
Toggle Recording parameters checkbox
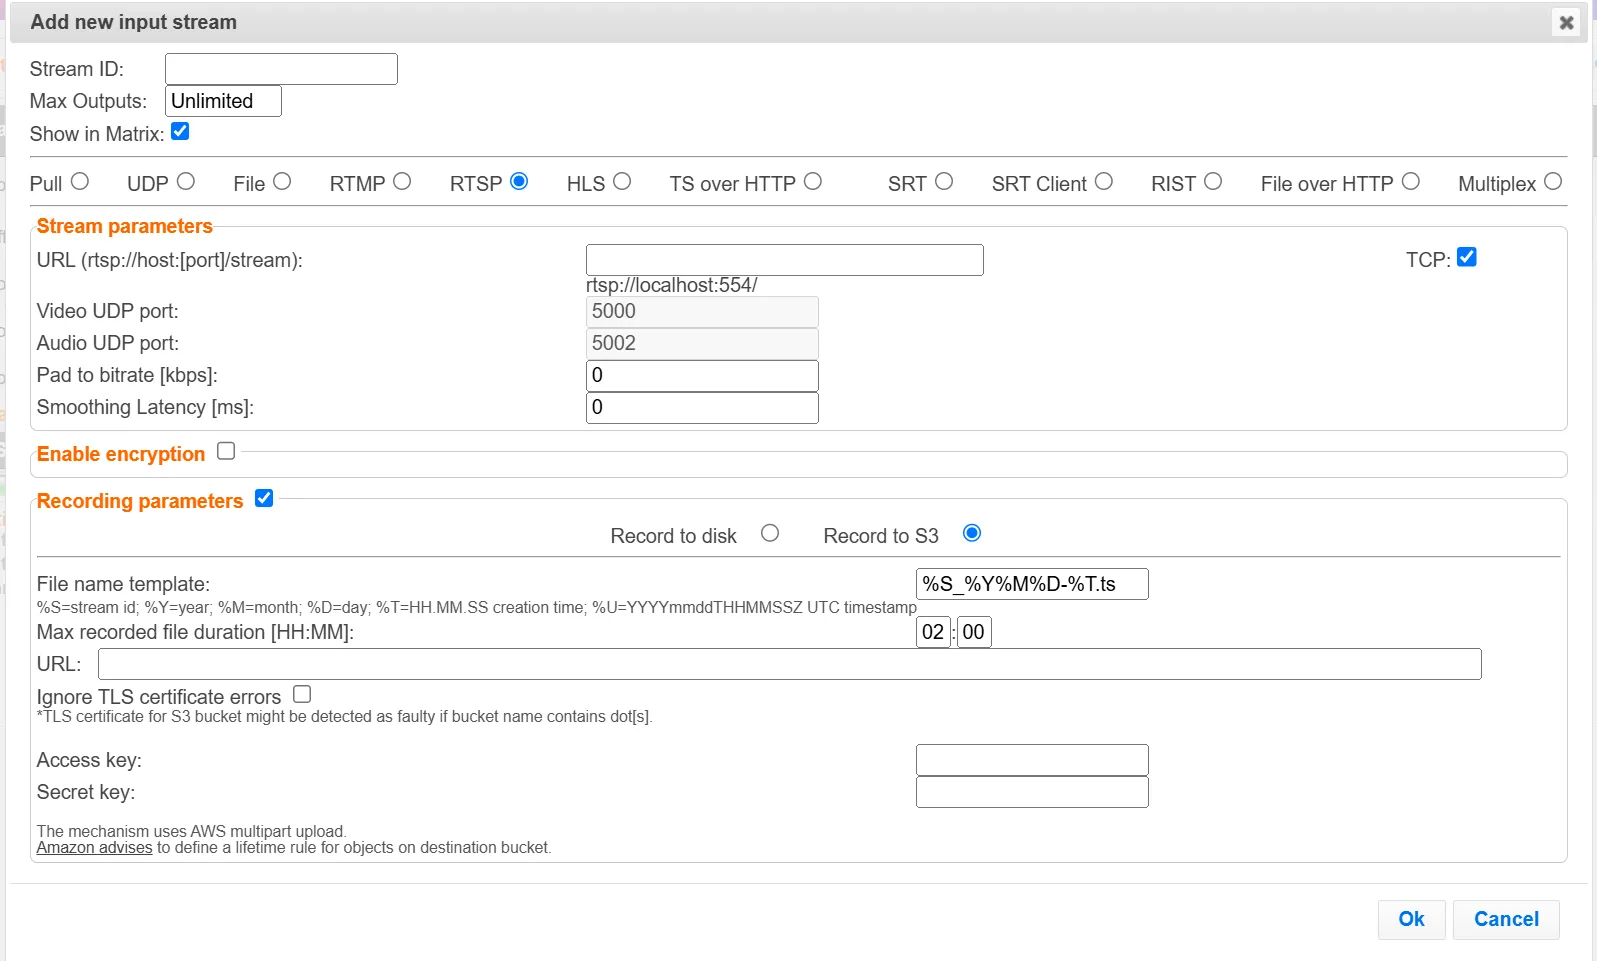264,498
